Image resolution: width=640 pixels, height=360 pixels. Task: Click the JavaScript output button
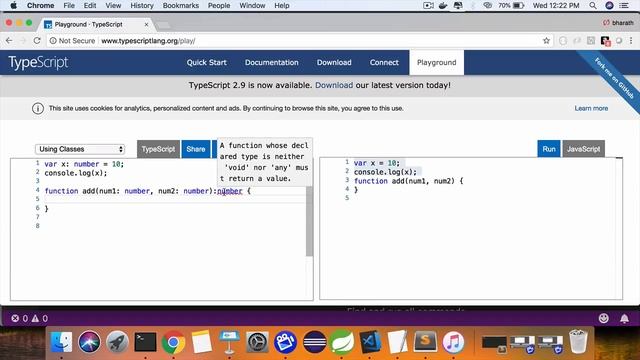(x=583, y=149)
